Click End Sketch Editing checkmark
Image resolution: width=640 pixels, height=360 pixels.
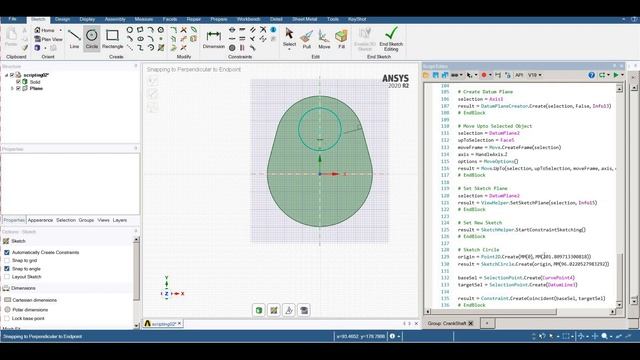[x=391, y=38]
